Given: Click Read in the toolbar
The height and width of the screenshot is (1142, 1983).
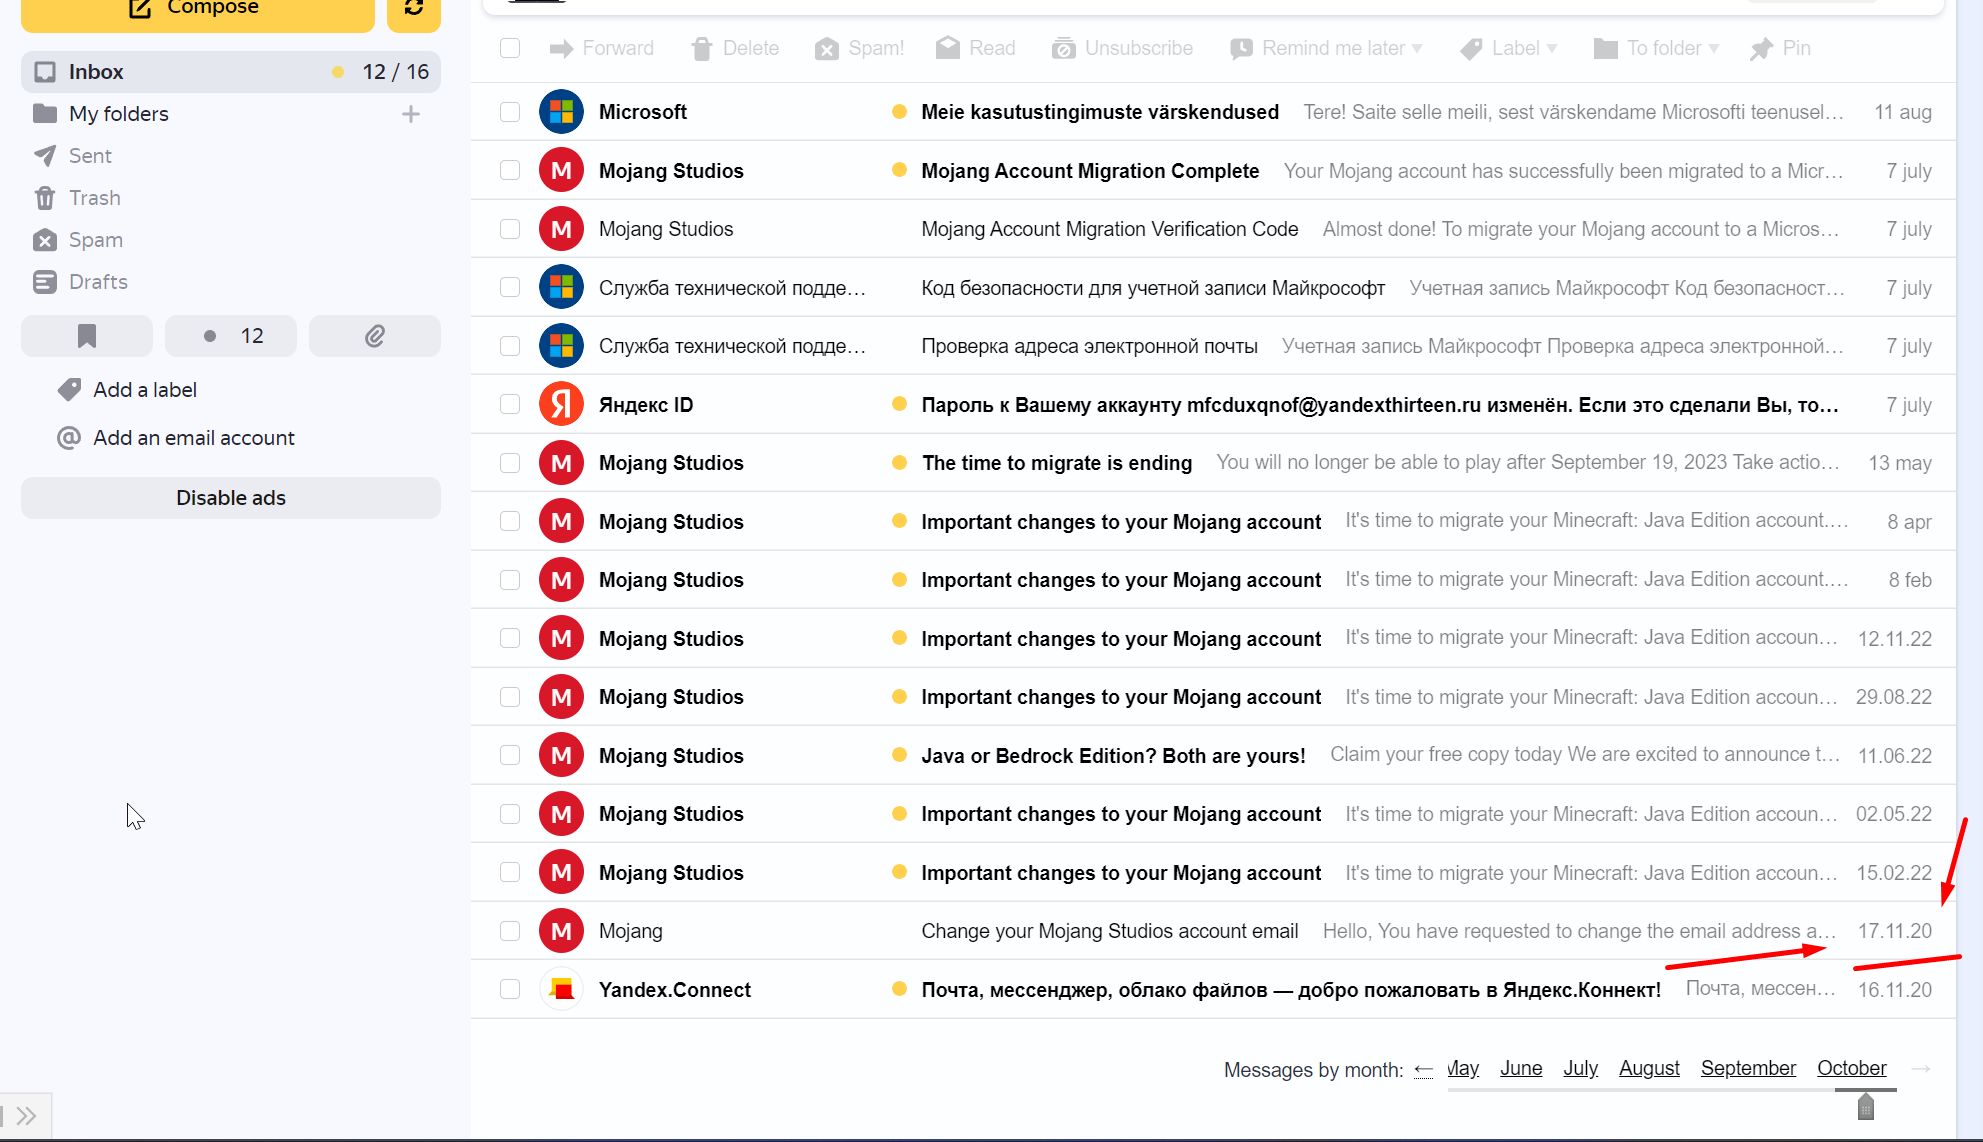Looking at the screenshot, I should (976, 48).
